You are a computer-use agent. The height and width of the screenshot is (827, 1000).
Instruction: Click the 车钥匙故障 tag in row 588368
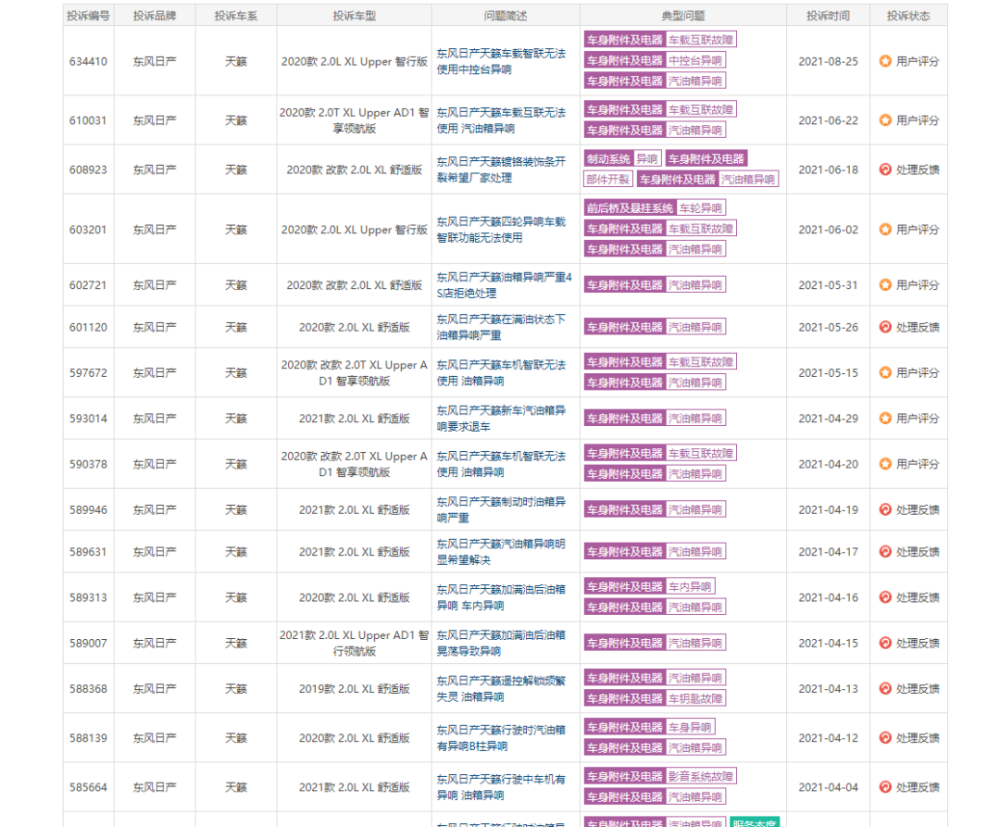tap(695, 698)
